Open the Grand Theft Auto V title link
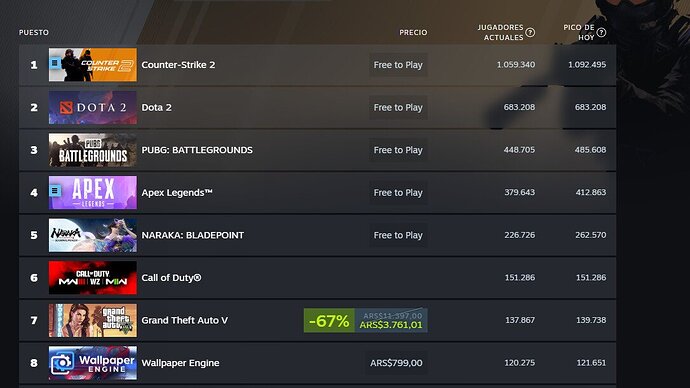690x388 pixels. [x=185, y=320]
